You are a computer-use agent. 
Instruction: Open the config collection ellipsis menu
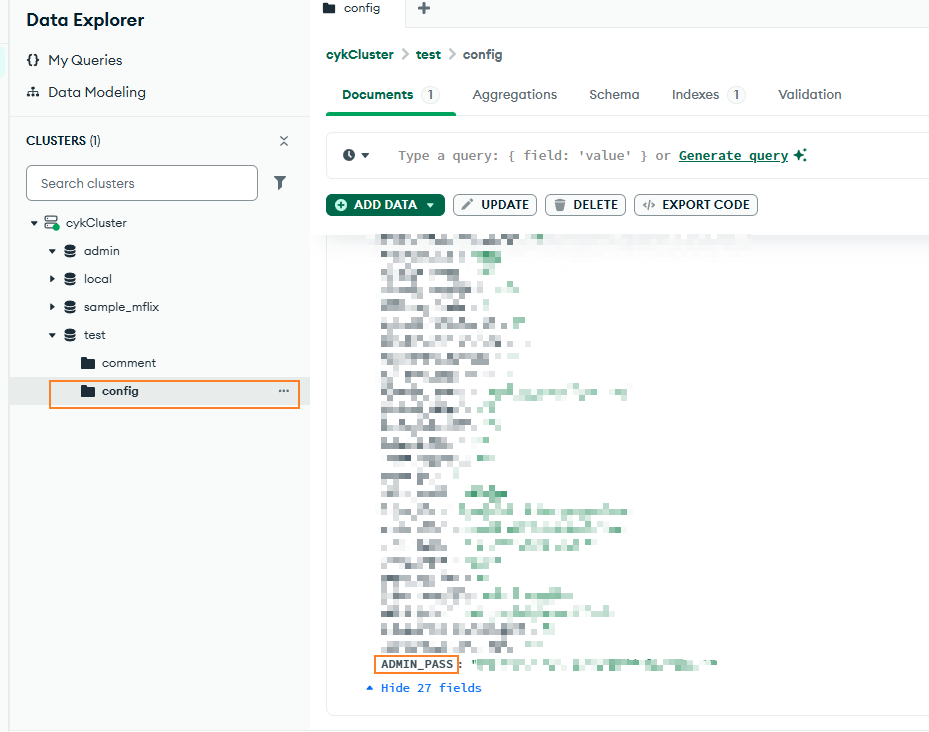(284, 391)
